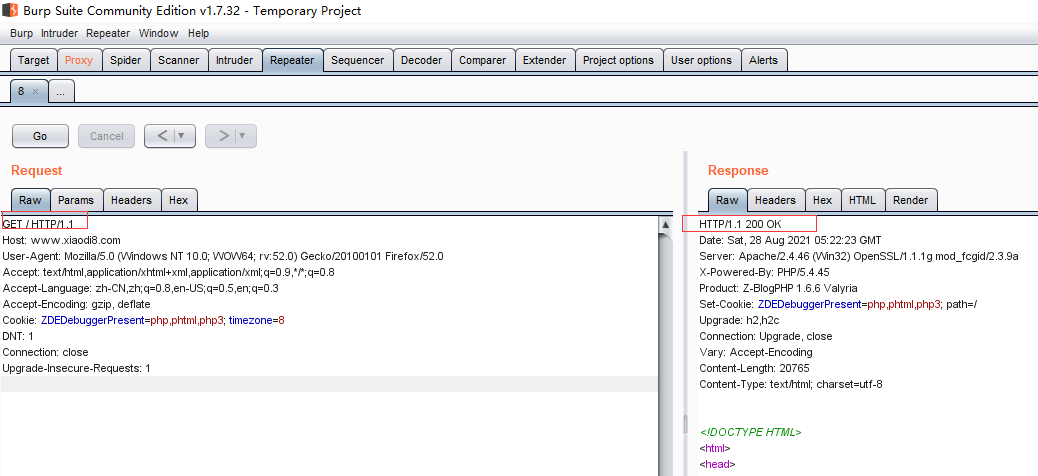Open a new repeater tab with the ... tab
Screen dimensions: 1038x476
coord(61,92)
